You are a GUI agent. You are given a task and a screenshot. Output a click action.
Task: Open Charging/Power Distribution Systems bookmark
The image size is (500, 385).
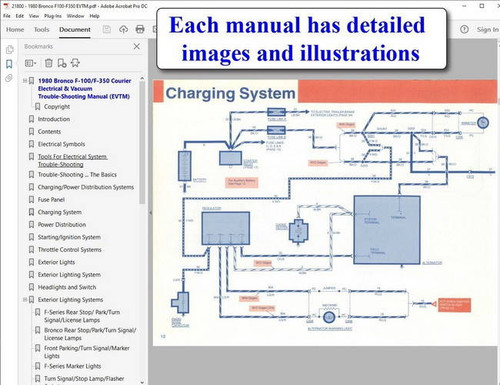[x=86, y=187]
